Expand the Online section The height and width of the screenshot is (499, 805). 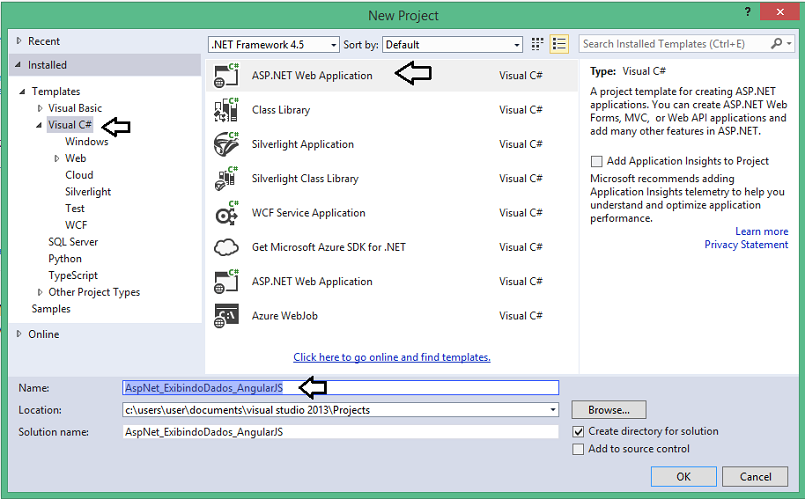coord(18,334)
